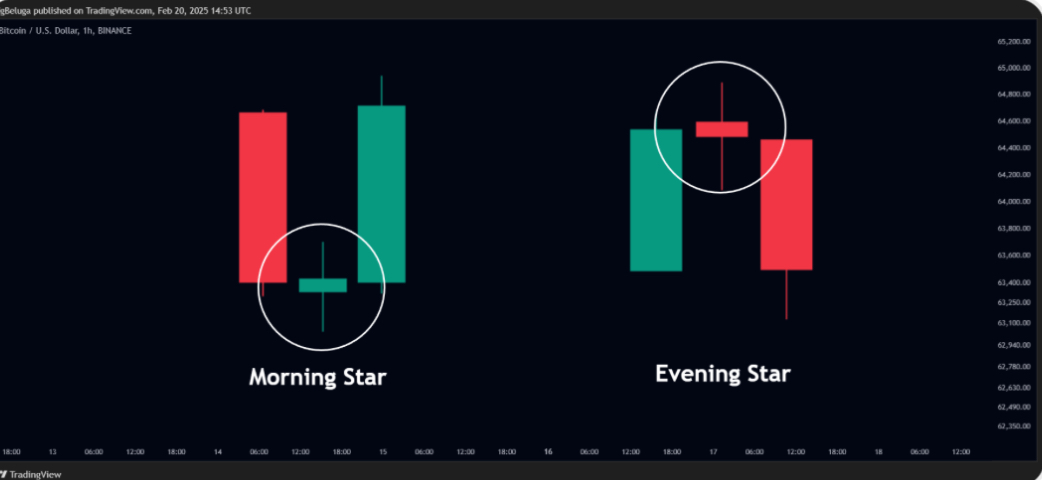The height and width of the screenshot is (480, 1042).
Task: Click date 16 on the time axis
Action: [x=548, y=452]
